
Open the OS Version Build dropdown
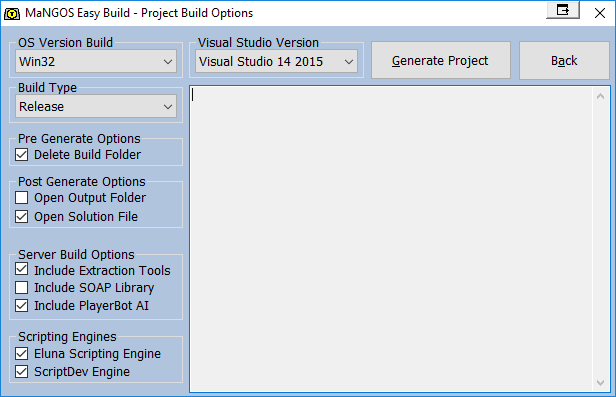(96, 61)
